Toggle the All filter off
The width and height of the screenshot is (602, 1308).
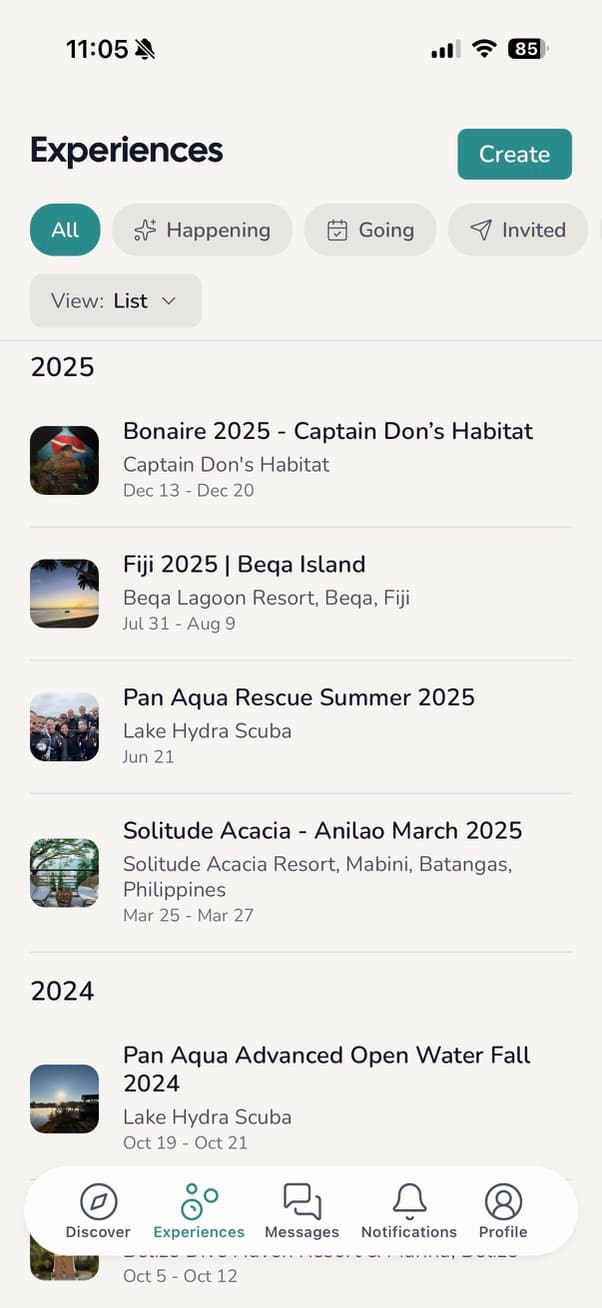64,230
